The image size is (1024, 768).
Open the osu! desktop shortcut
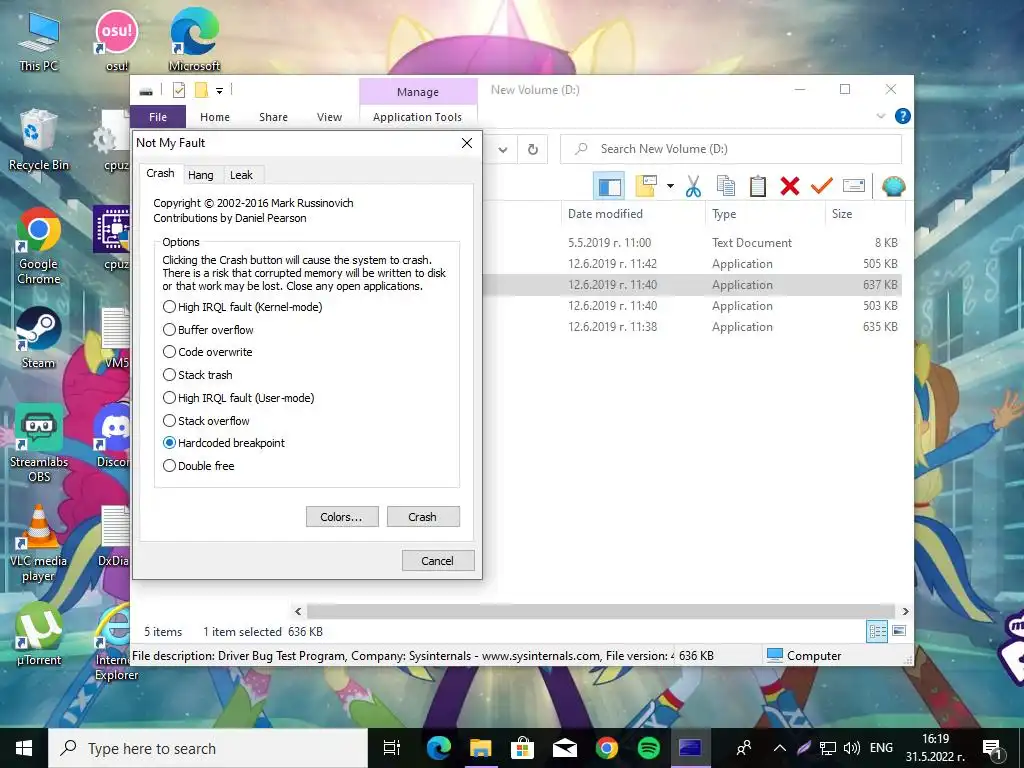pyautogui.click(x=117, y=40)
